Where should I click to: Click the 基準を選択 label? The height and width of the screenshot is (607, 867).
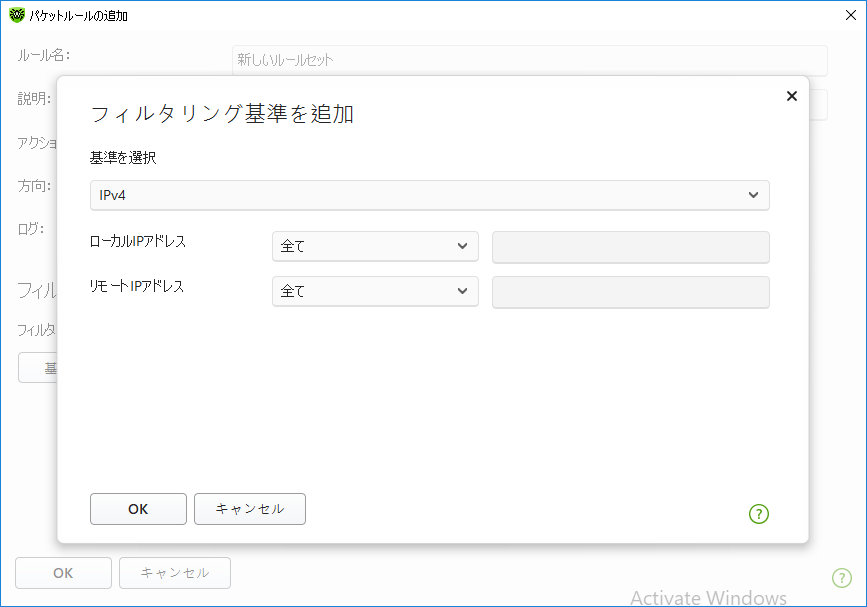(123, 158)
